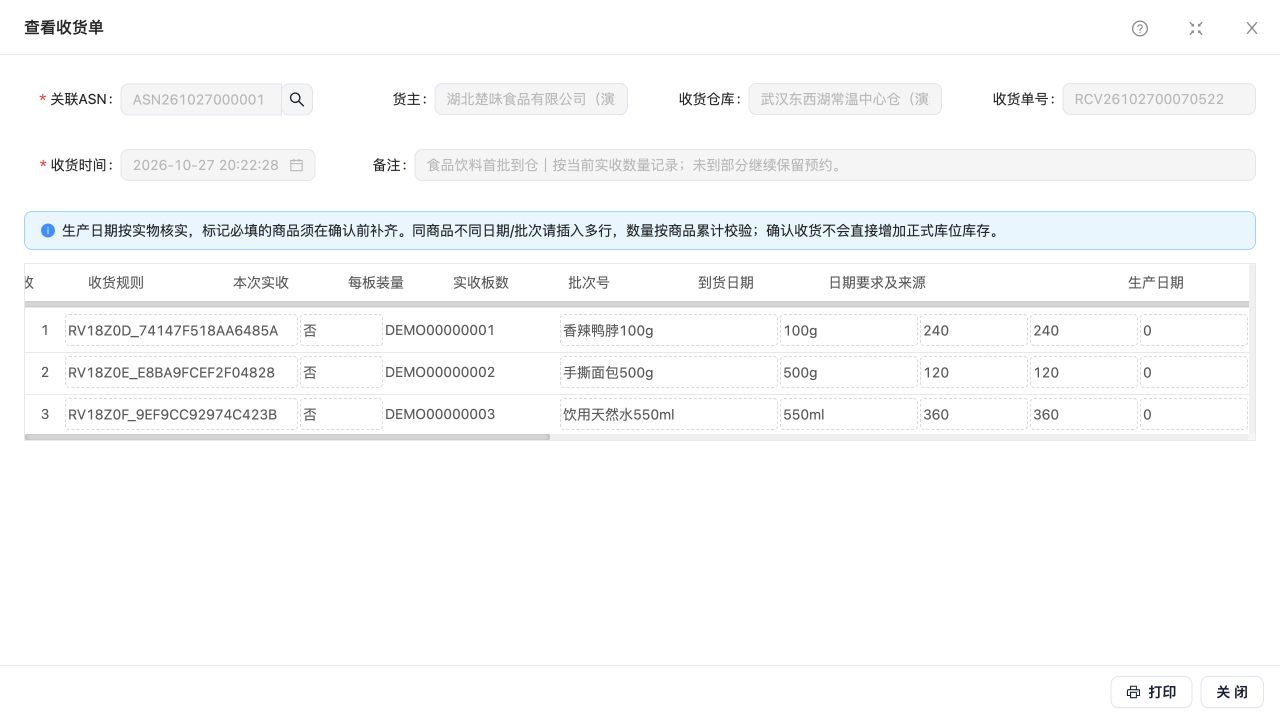This screenshot has height=720, width=1280.
Task: Click the help question mark icon
Action: coord(1140,28)
